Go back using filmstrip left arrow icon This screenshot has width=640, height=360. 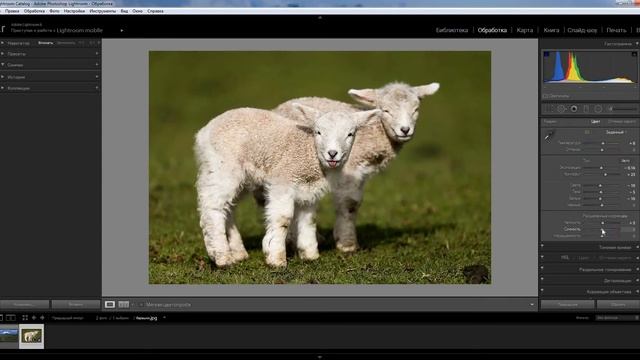click(x=34, y=318)
